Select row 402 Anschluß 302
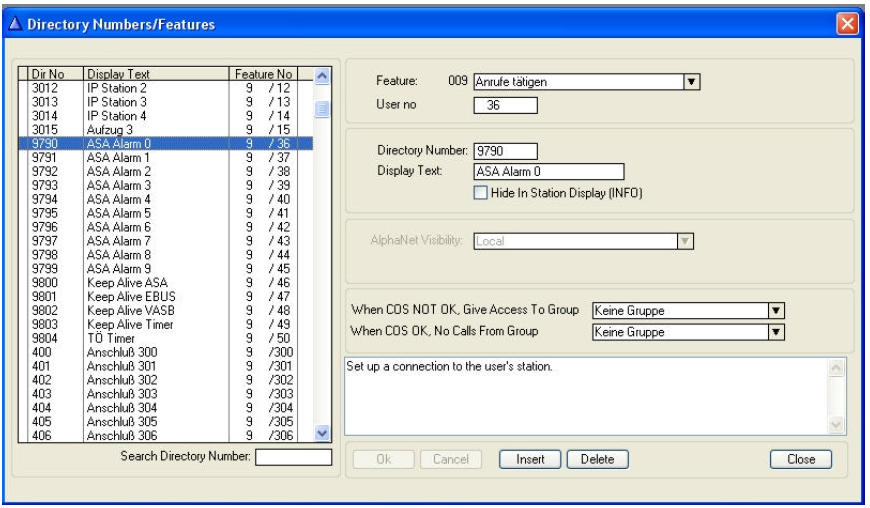 pos(166,380)
